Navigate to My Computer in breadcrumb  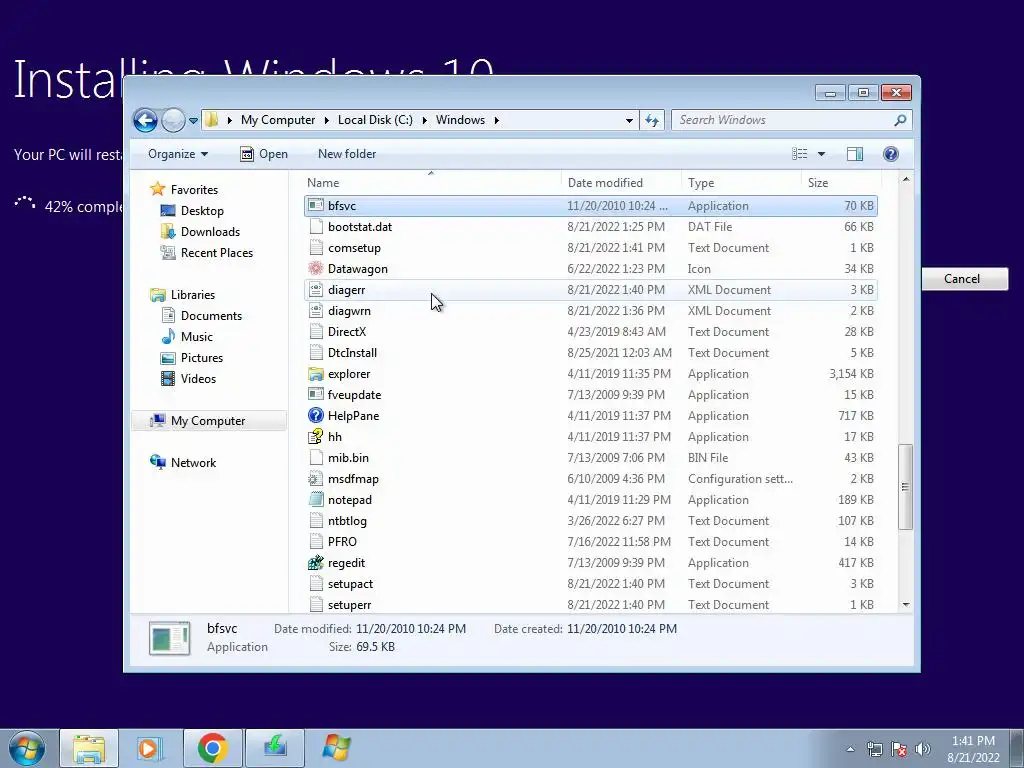(x=278, y=120)
